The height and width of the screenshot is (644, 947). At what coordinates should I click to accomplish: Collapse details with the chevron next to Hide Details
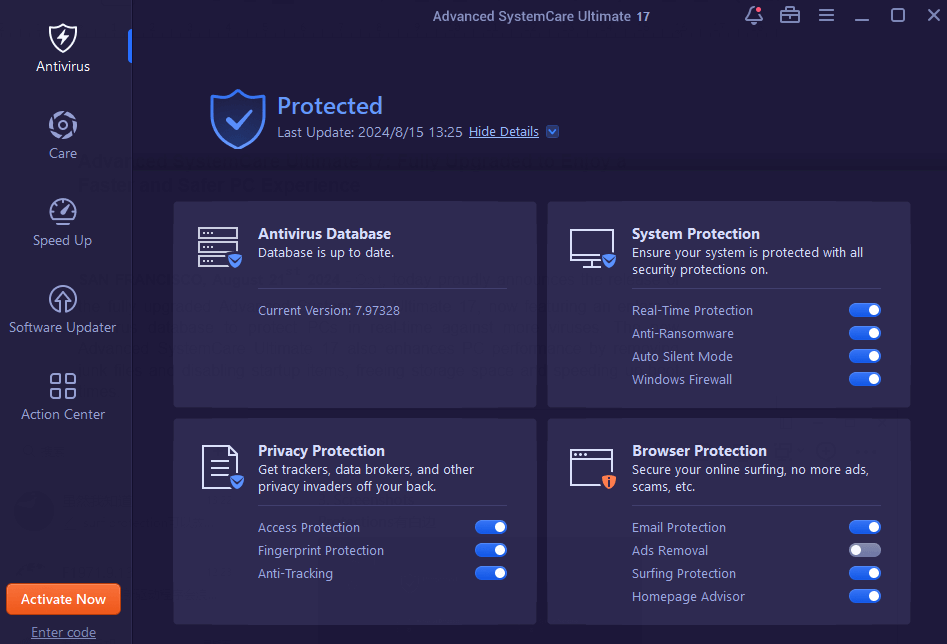pos(553,132)
